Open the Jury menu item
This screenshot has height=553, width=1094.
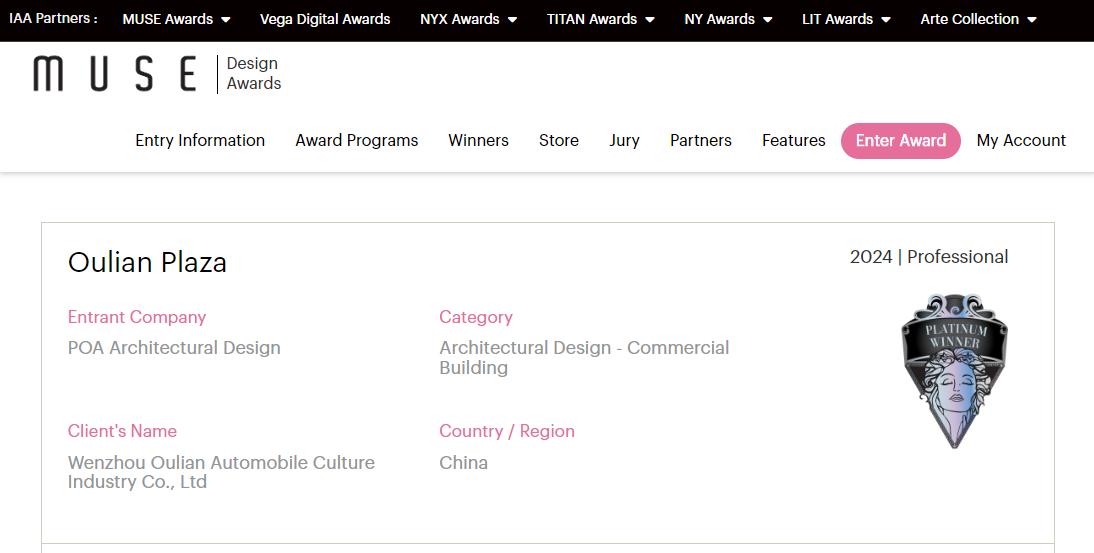coord(624,140)
